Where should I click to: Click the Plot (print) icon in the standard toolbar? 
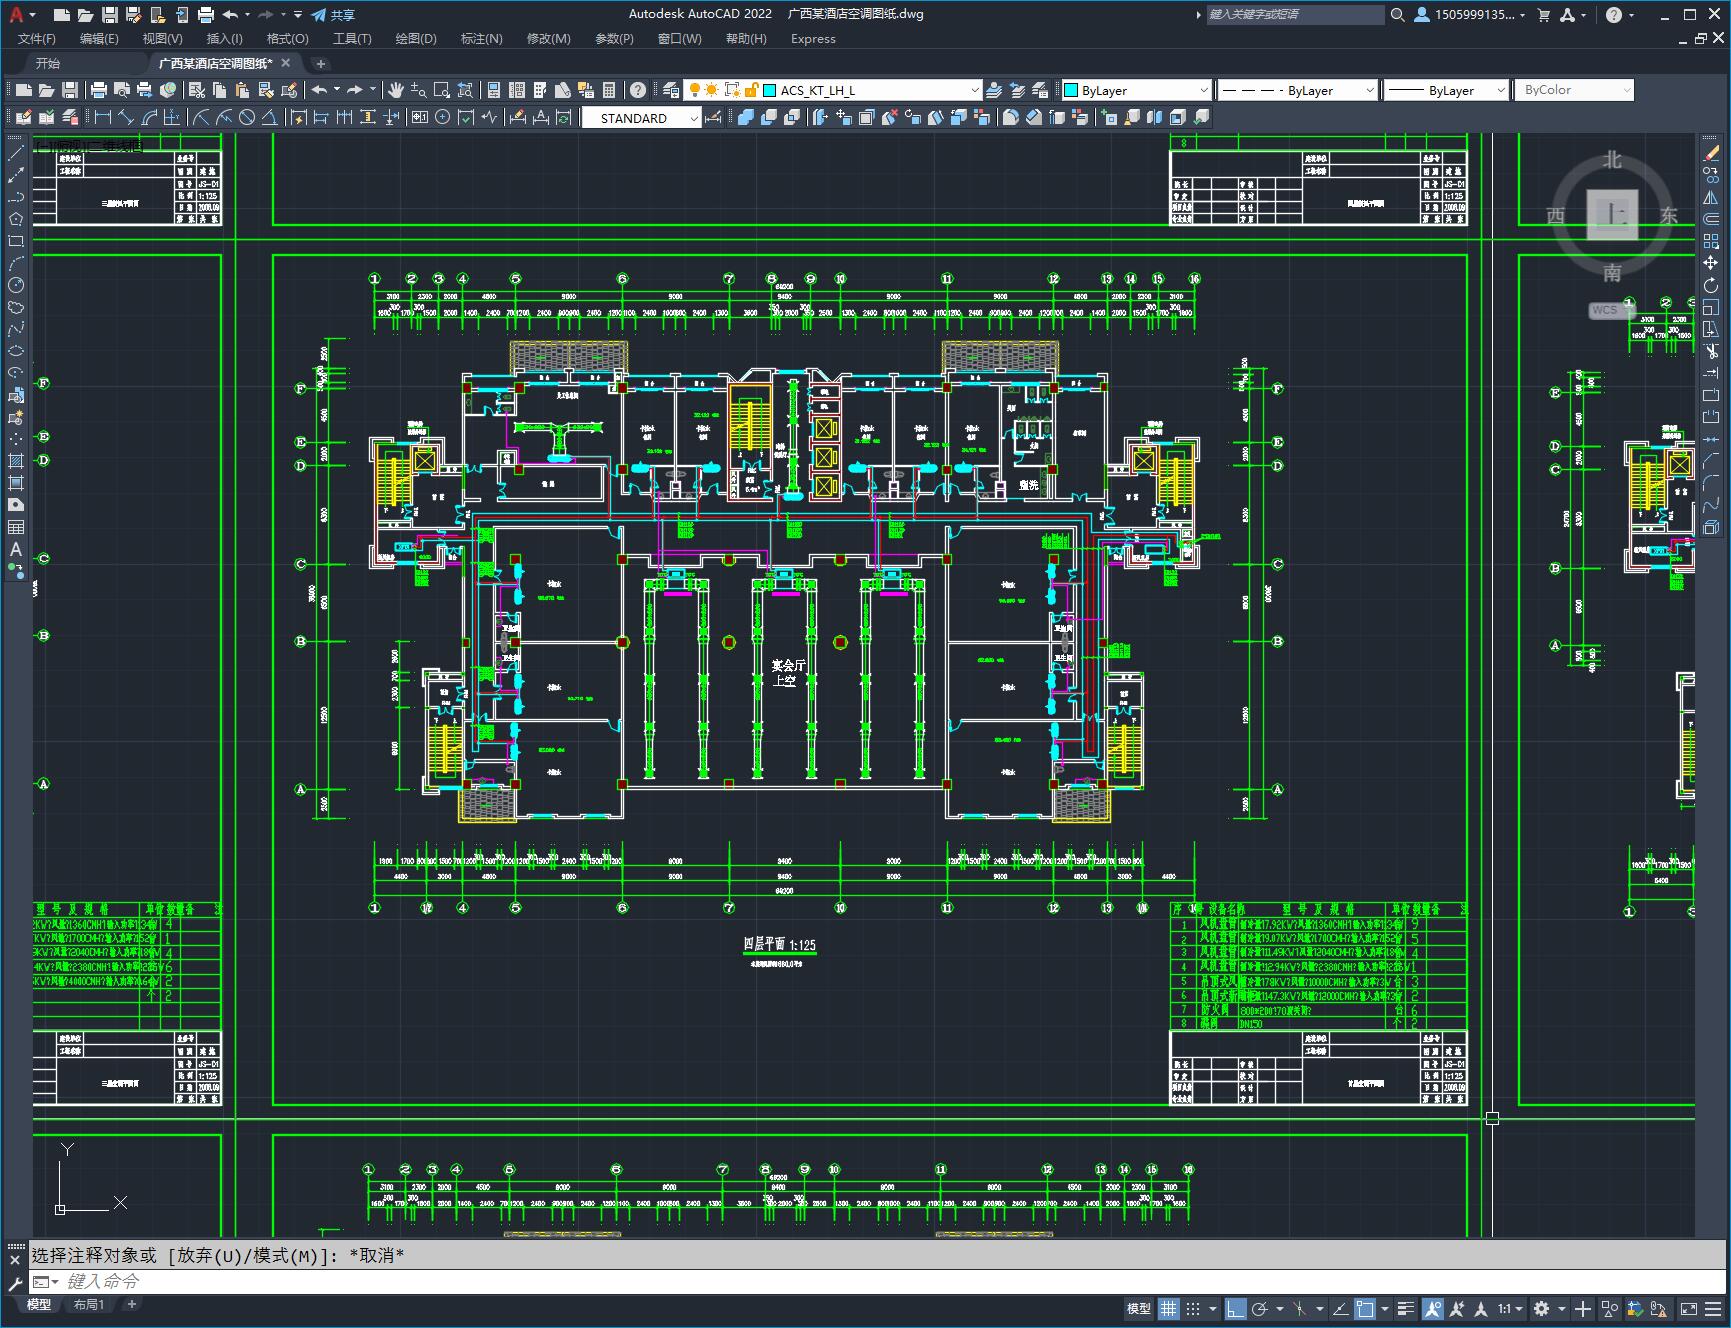coord(98,90)
